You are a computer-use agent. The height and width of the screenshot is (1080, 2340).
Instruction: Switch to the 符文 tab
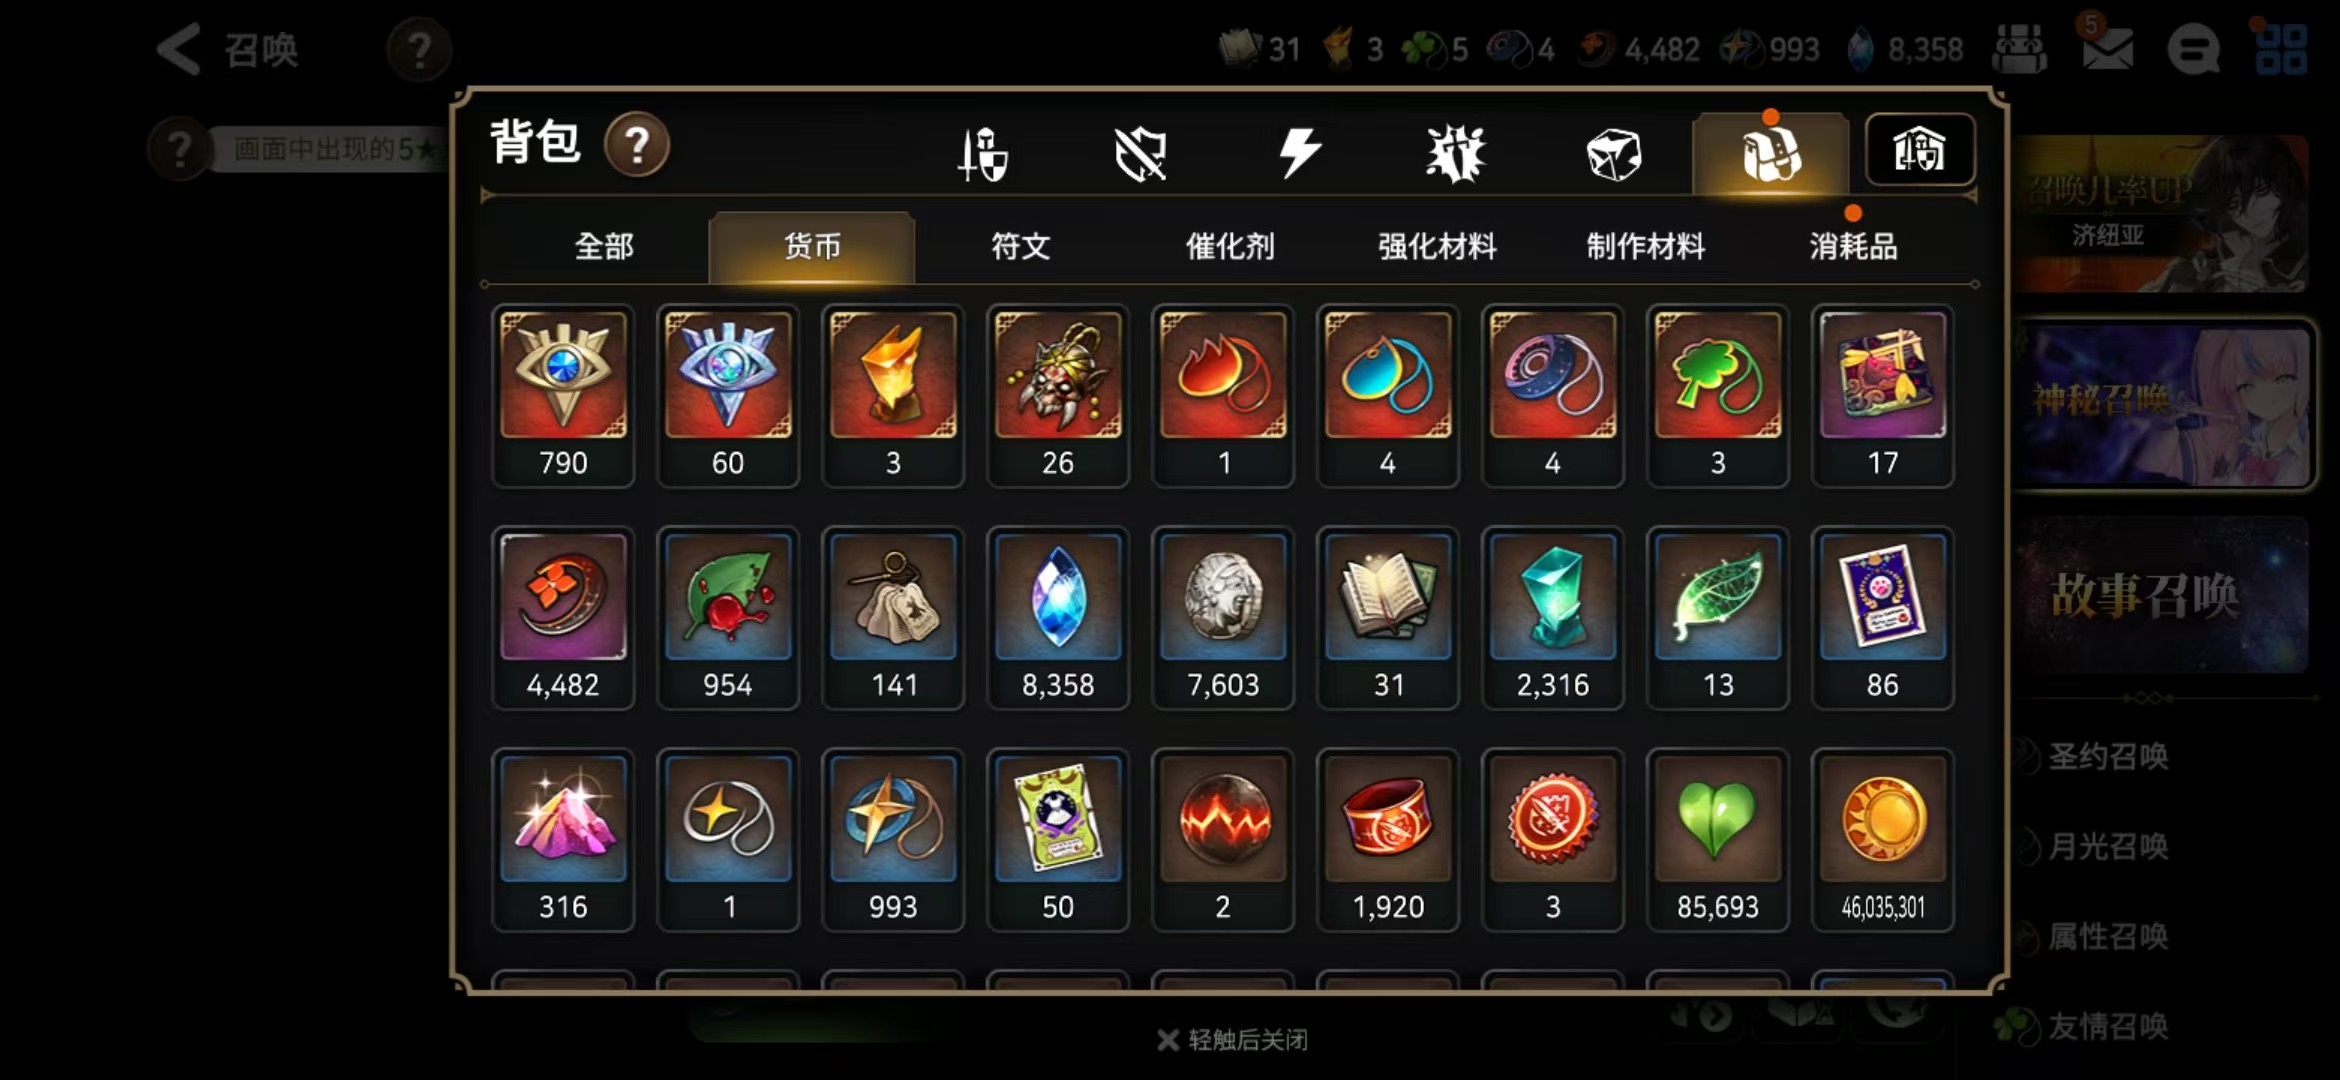click(x=1020, y=246)
